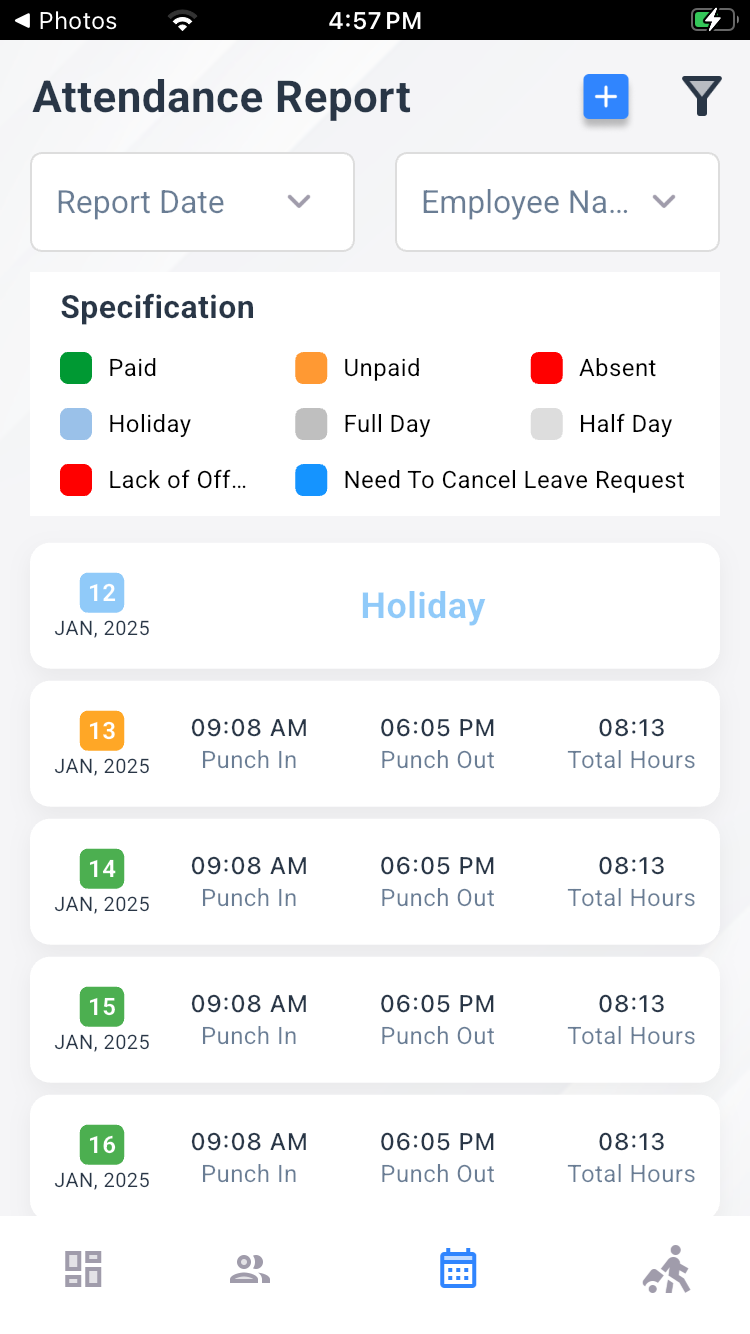Open the 12 Jan Holiday entry
The image size is (750, 1334).
click(x=375, y=606)
